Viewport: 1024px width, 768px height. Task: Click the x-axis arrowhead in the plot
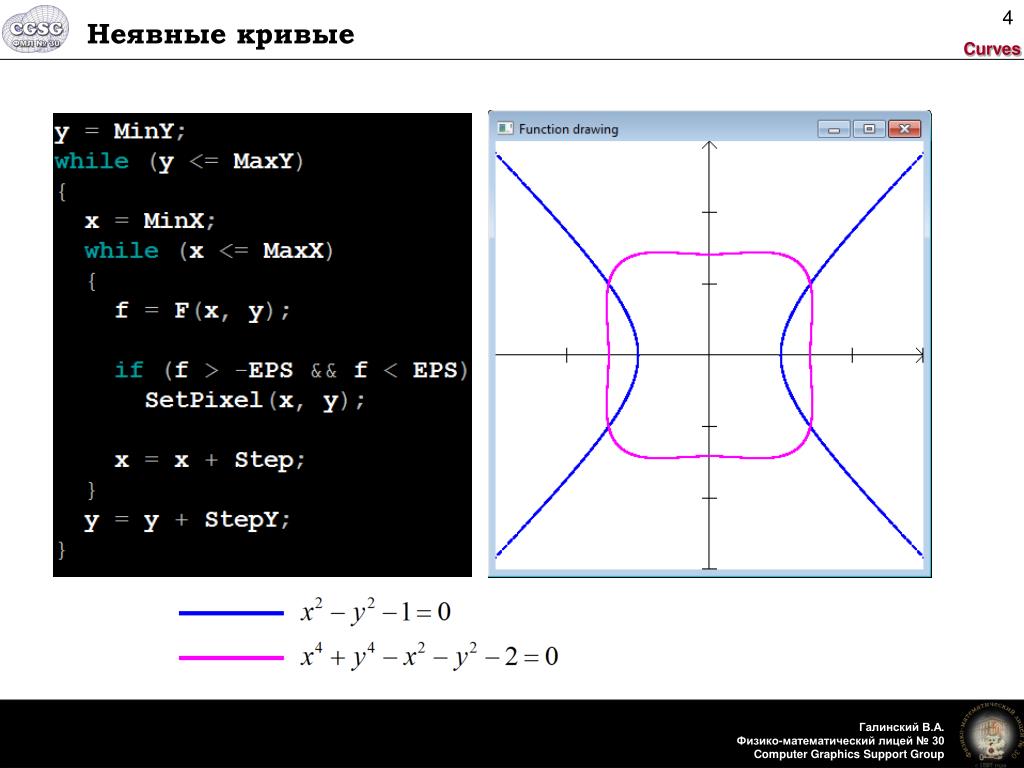pos(920,355)
